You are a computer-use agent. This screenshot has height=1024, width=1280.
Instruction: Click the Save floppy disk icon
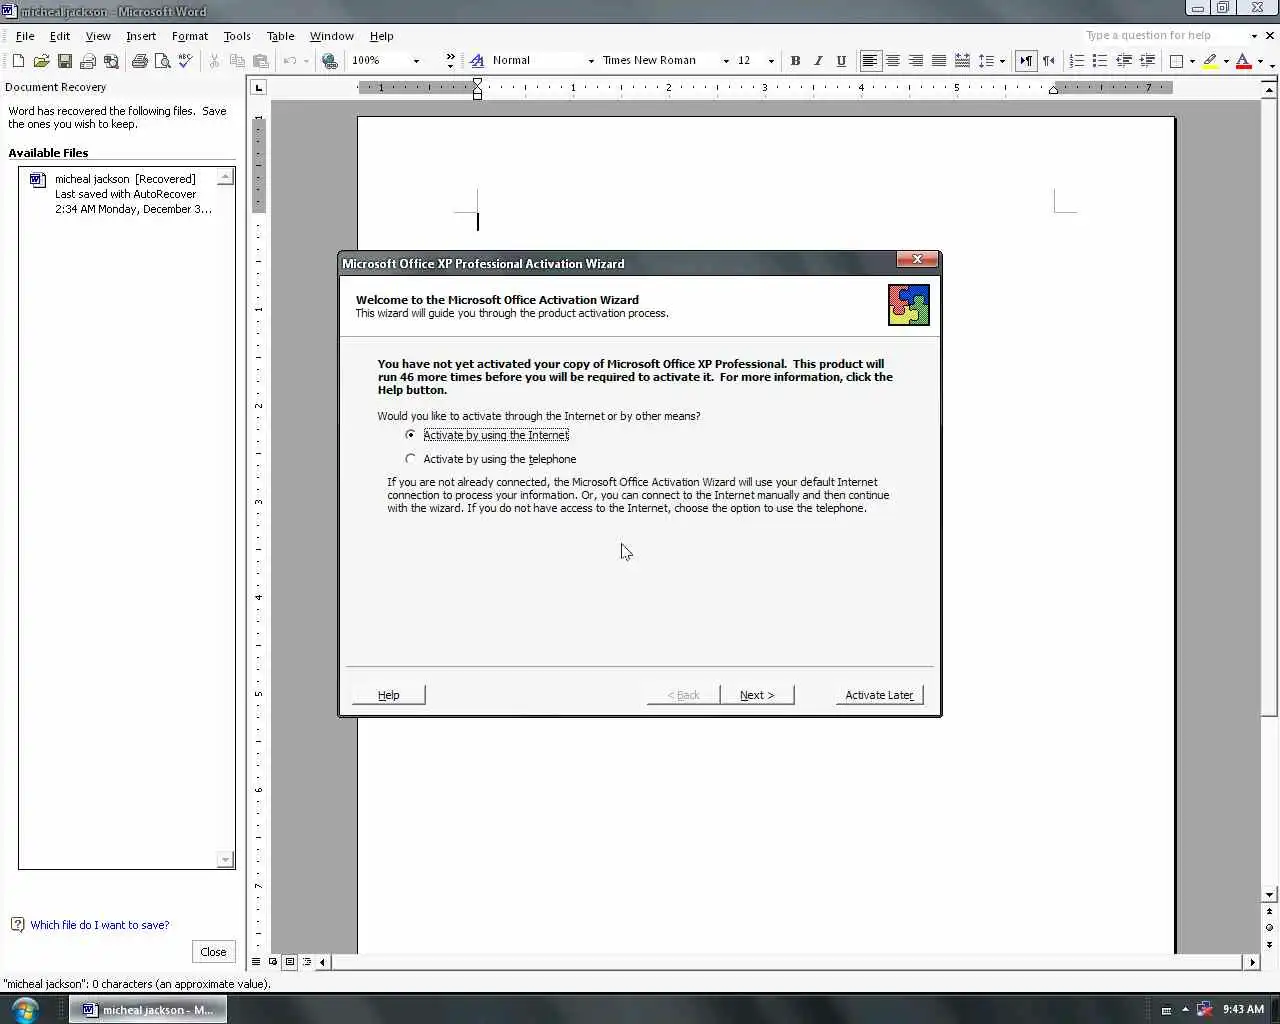tap(64, 61)
